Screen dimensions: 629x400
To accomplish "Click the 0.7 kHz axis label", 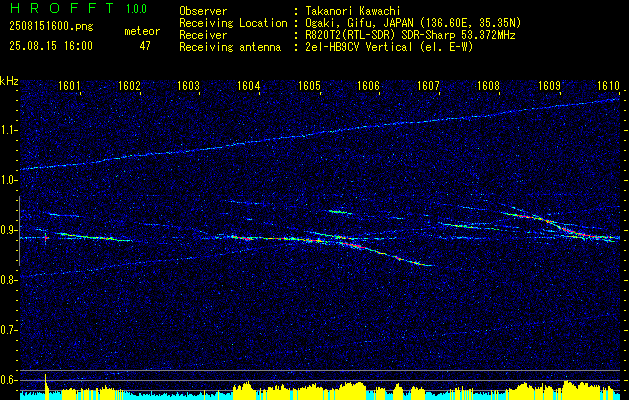I will (x=8, y=330).
